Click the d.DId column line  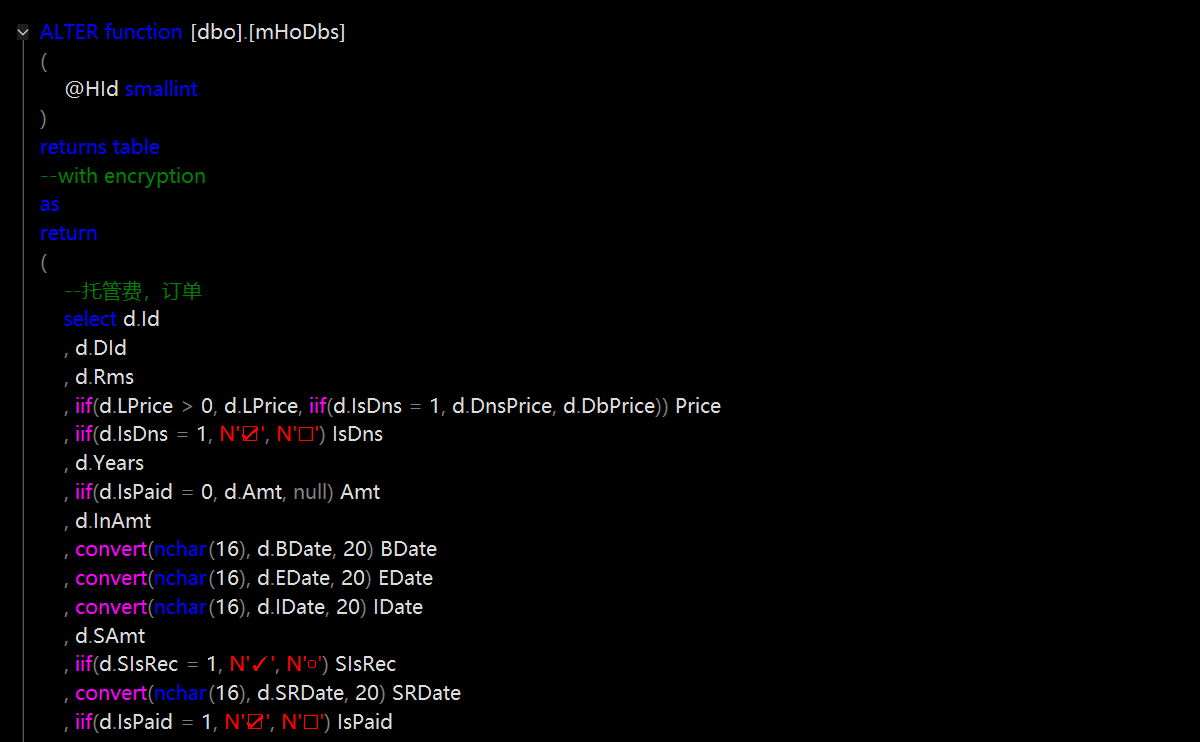click(100, 348)
